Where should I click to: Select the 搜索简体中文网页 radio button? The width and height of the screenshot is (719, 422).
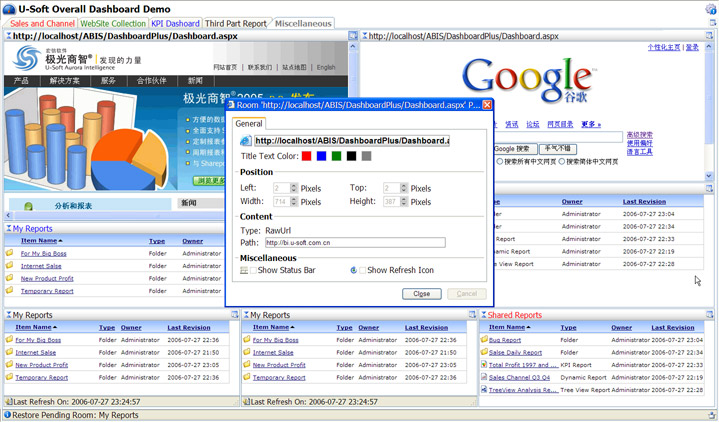click(562, 161)
